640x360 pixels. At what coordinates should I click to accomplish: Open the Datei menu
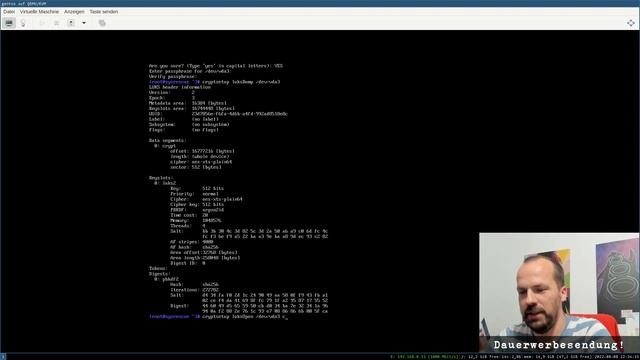click(x=9, y=12)
